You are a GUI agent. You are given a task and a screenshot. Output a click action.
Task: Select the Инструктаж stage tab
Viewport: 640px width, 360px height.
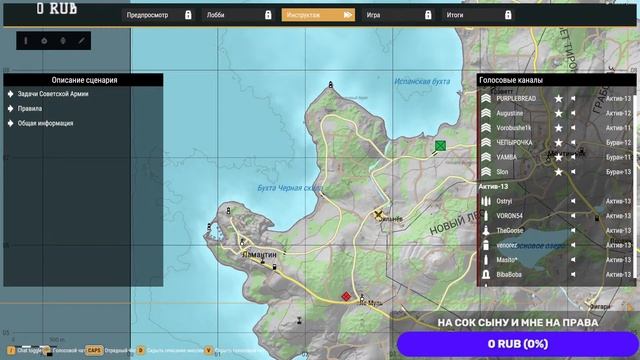pyautogui.click(x=318, y=15)
